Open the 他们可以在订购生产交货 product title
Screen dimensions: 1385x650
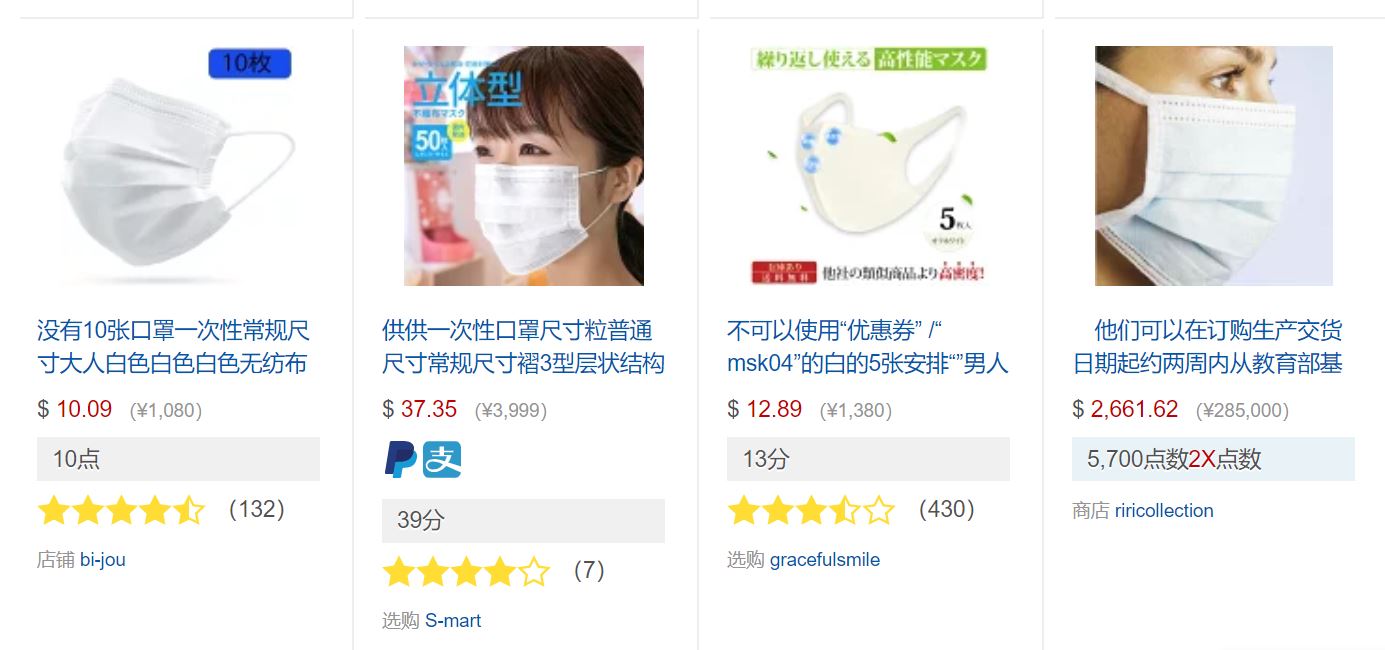(1208, 347)
